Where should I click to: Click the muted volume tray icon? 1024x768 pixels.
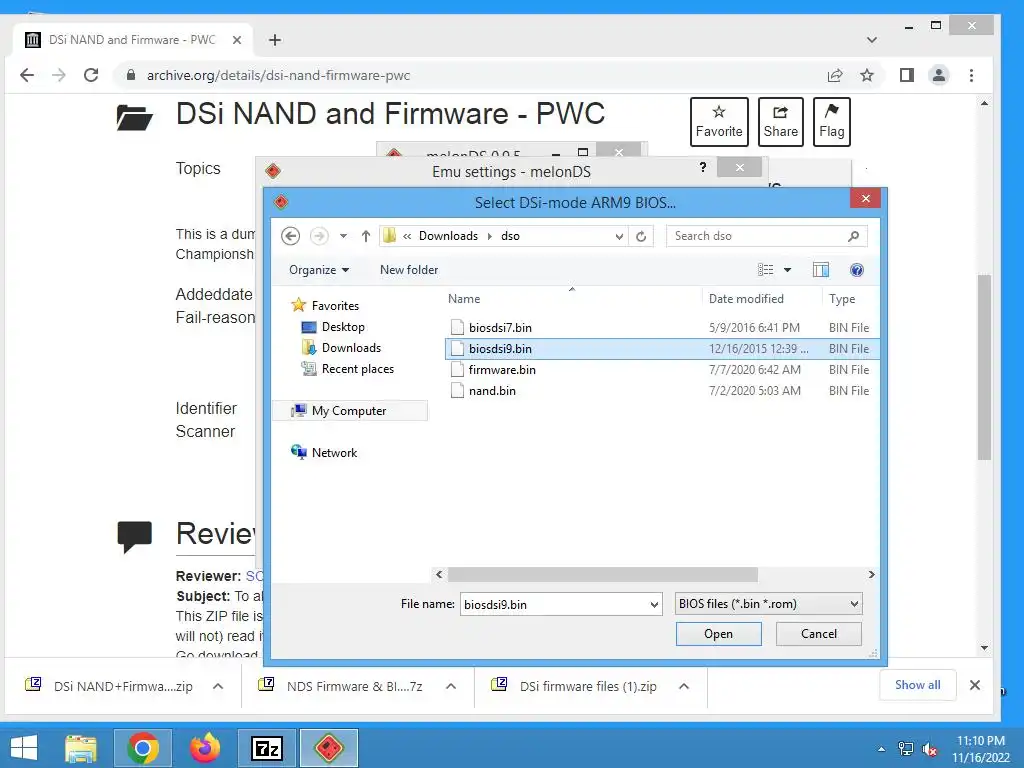point(929,749)
